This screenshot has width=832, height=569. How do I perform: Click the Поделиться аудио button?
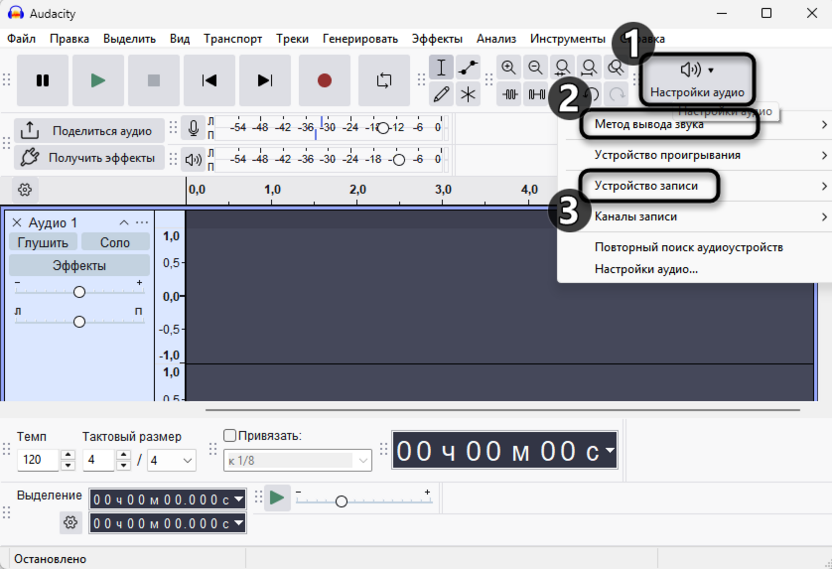click(x=90, y=131)
